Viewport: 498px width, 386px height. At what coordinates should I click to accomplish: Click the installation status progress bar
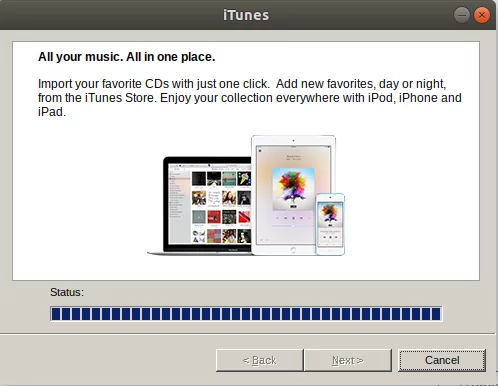[x=246, y=314]
